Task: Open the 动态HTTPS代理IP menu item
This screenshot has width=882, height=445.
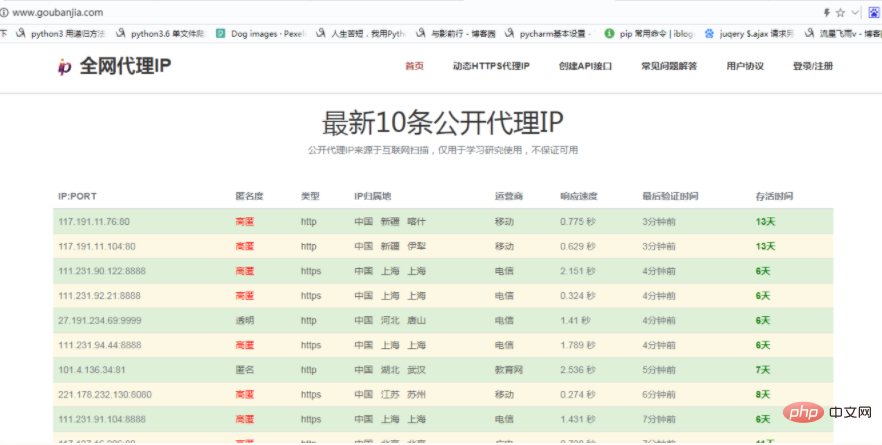Action: 490,67
